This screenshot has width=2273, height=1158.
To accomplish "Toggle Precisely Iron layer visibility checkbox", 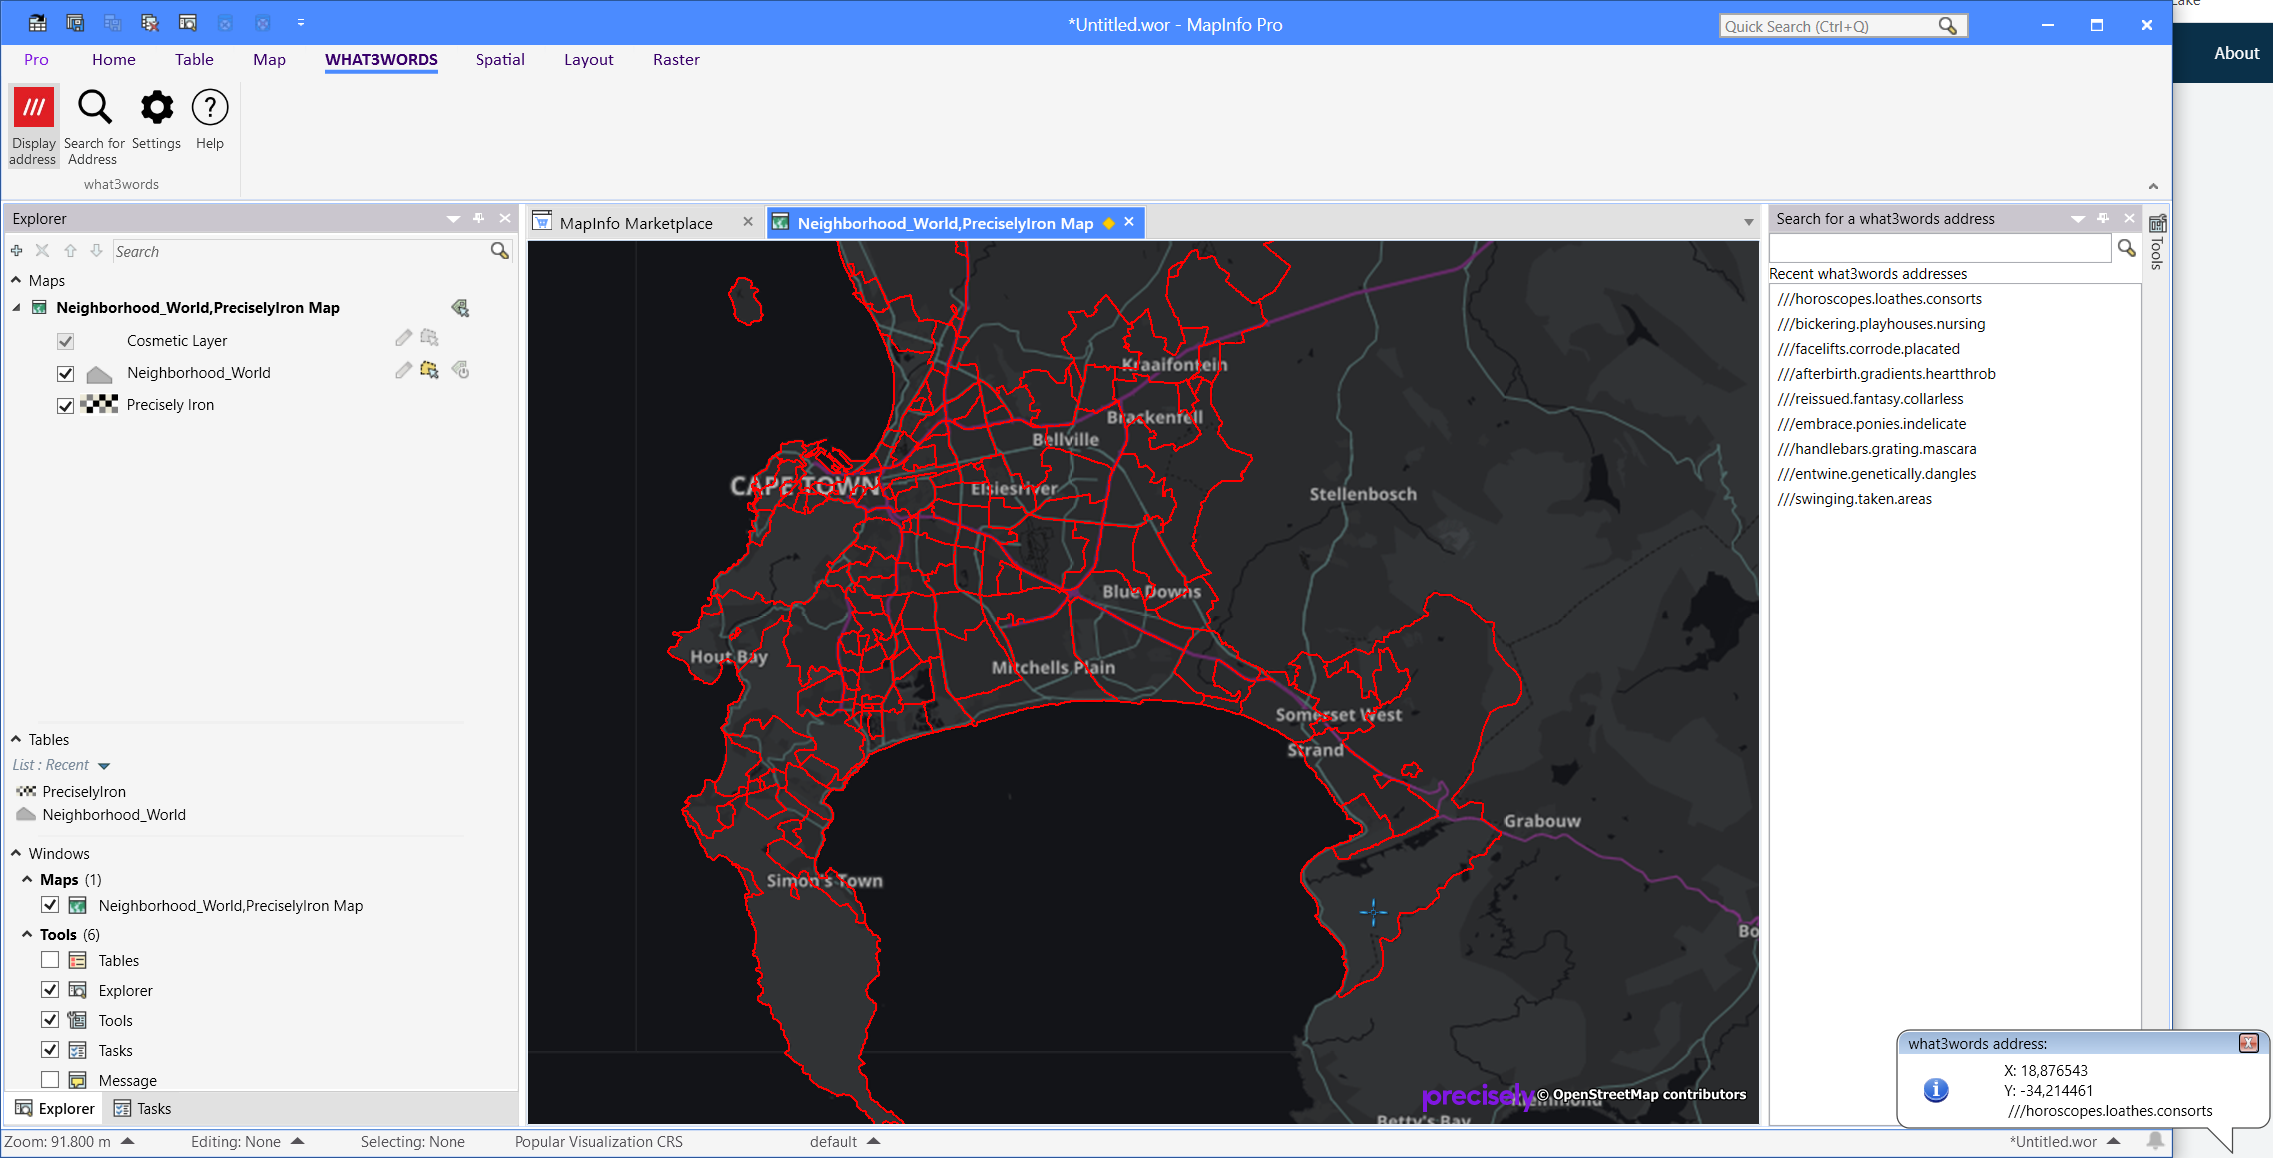I will (66, 405).
